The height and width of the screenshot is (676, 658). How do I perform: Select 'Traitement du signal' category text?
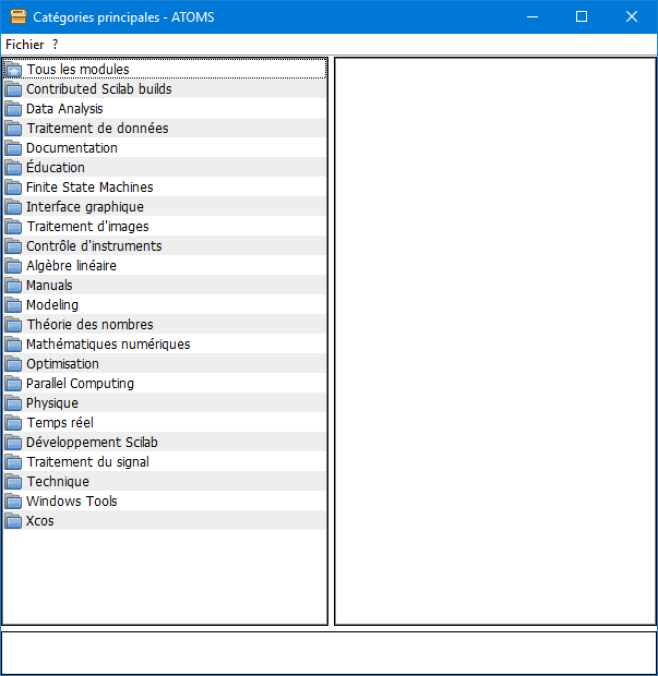tap(88, 462)
